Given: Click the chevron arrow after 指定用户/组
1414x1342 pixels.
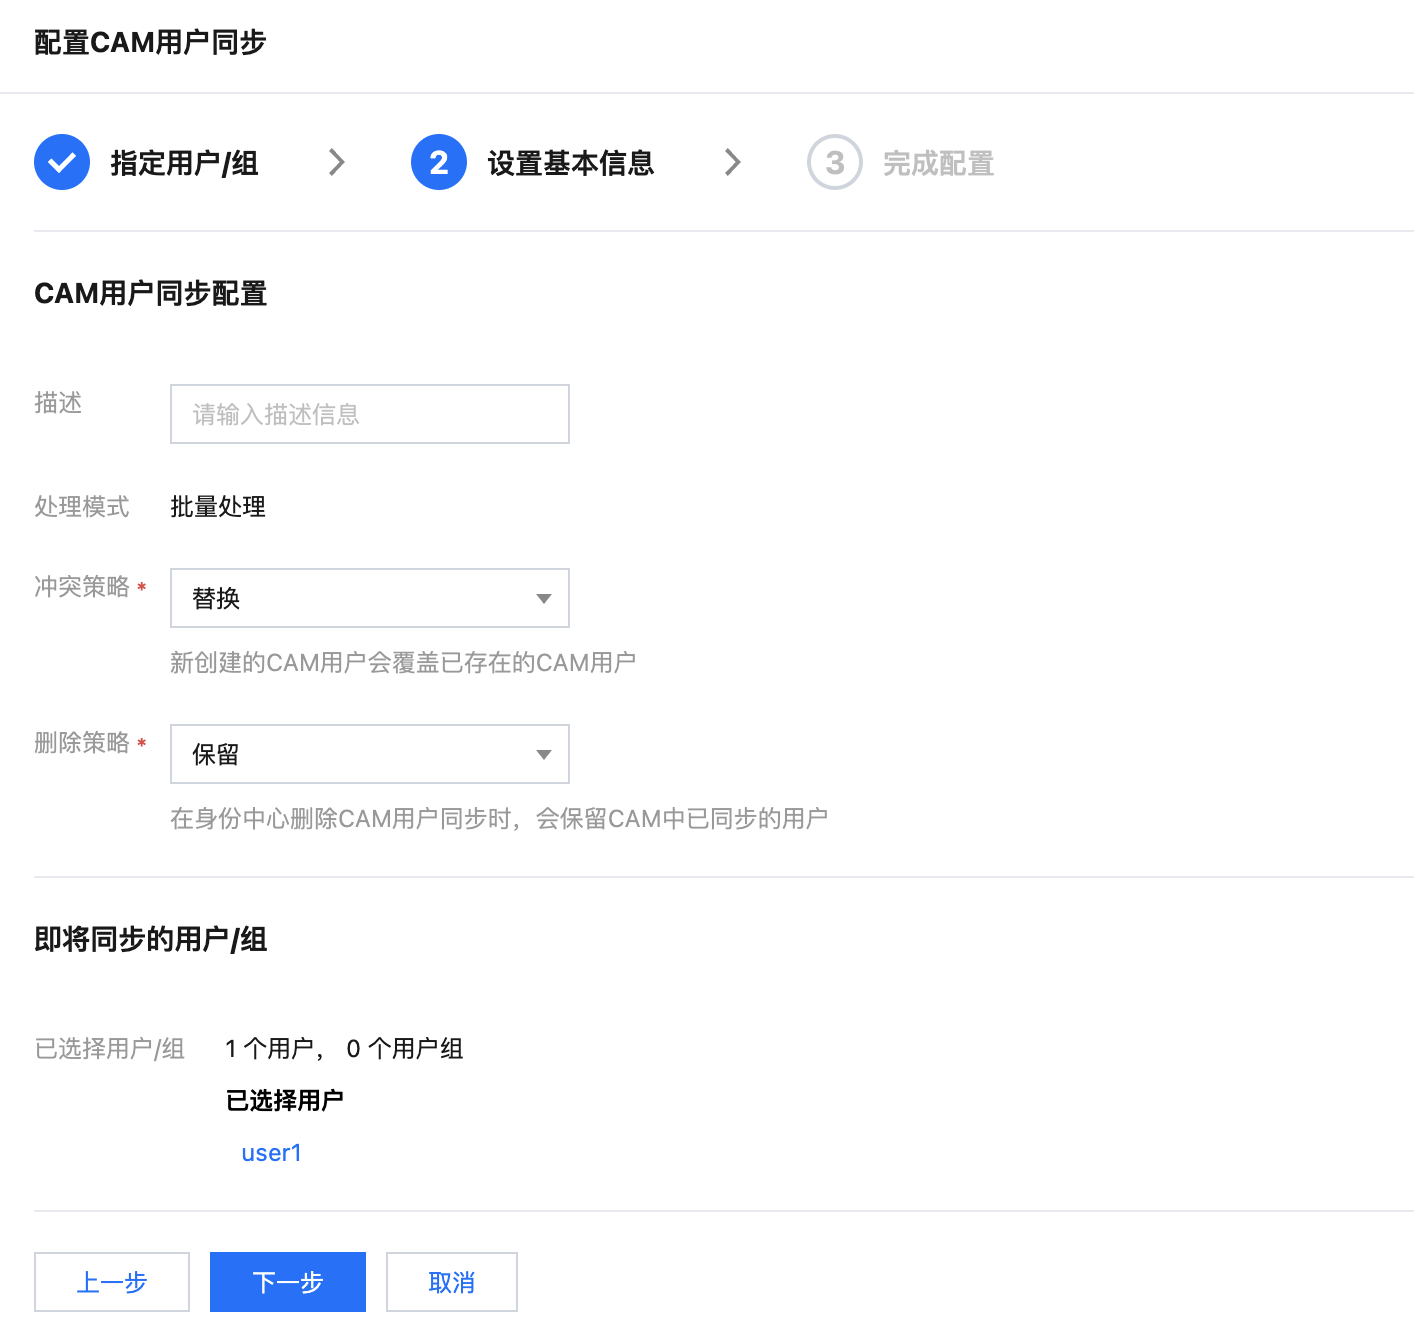Looking at the screenshot, I should coord(337,162).
